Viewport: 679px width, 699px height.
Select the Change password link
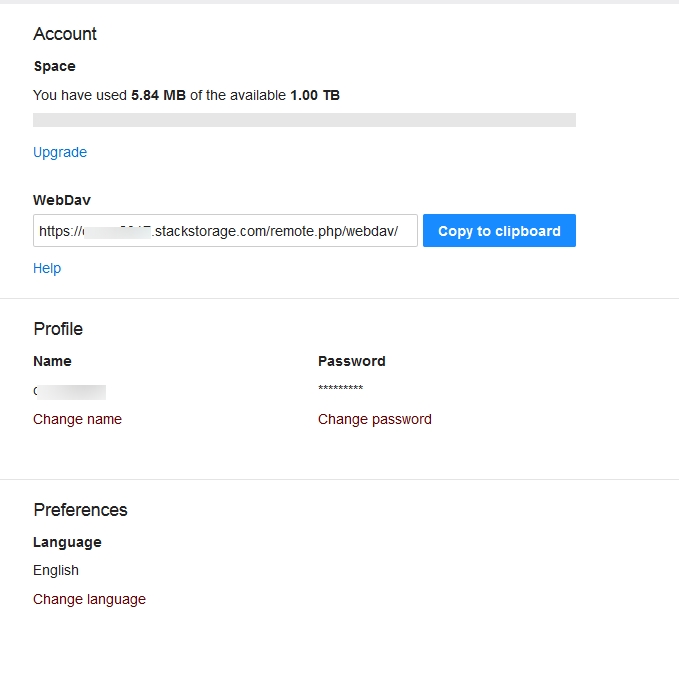[x=375, y=419]
